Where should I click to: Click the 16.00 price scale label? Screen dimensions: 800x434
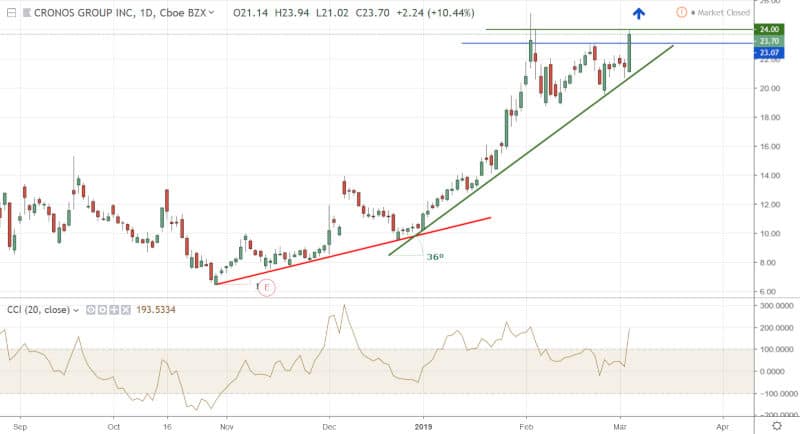tap(769, 146)
